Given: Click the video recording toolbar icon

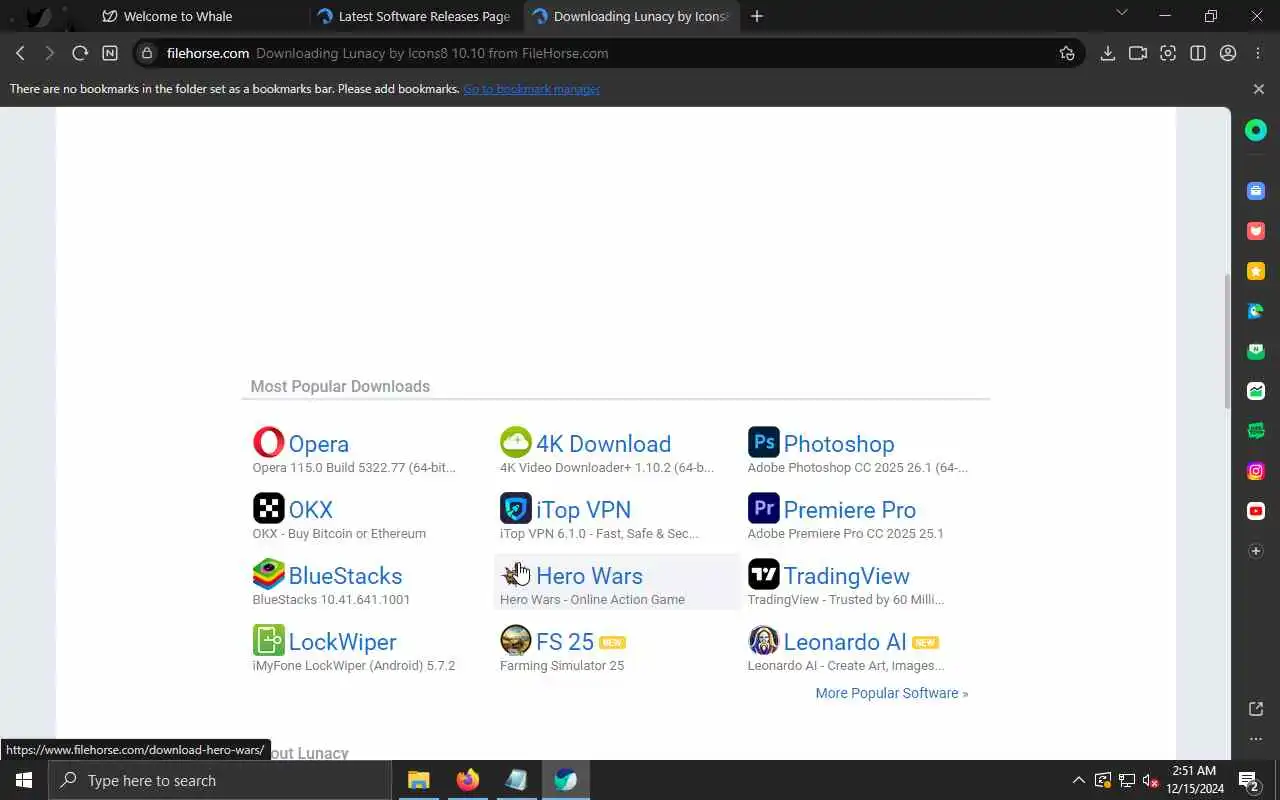Looking at the screenshot, I should (x=1137, y=53).
